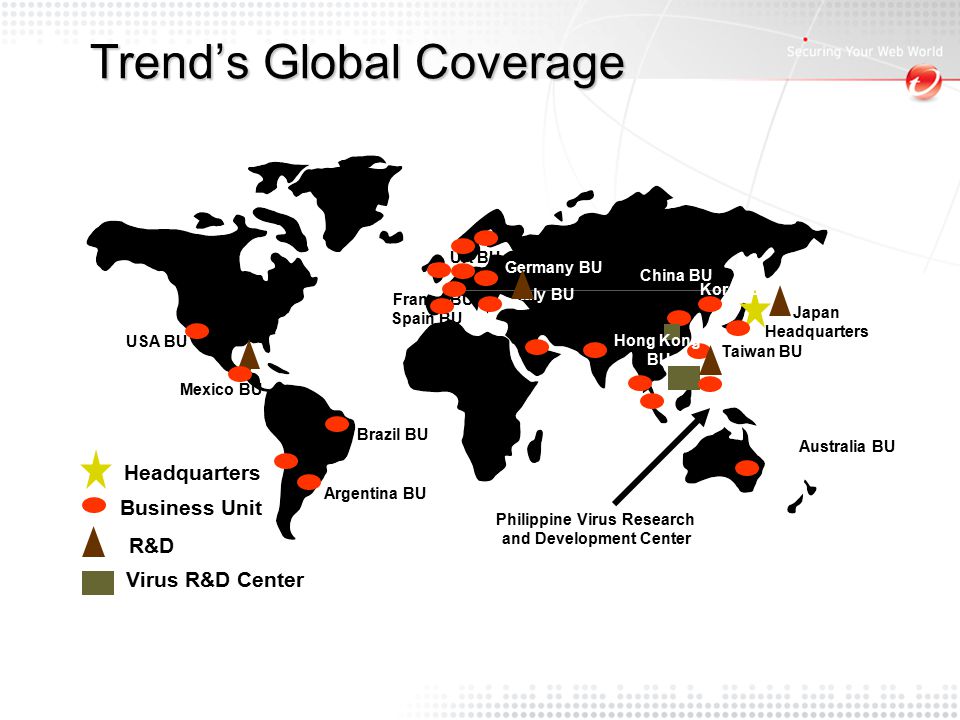Click red marker on South America's west coast
The height and width of the screenshot is (720, 960).
tap(286, 461)
